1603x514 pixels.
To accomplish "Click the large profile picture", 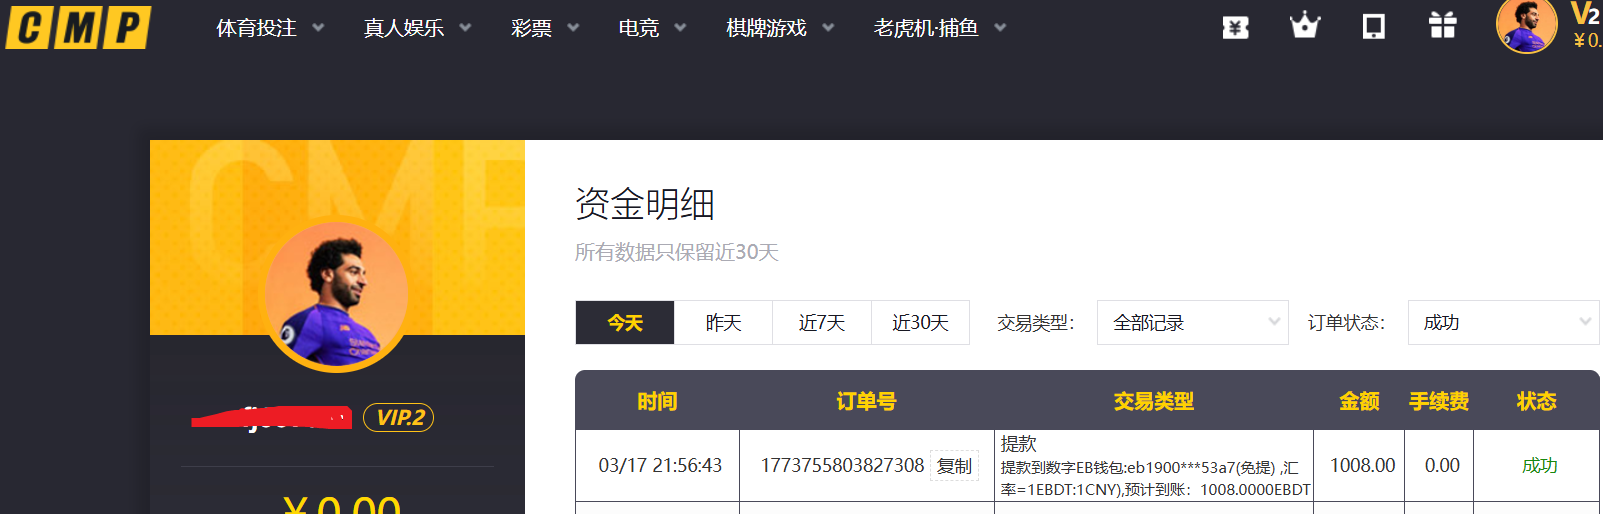I will tap(337, 295).
